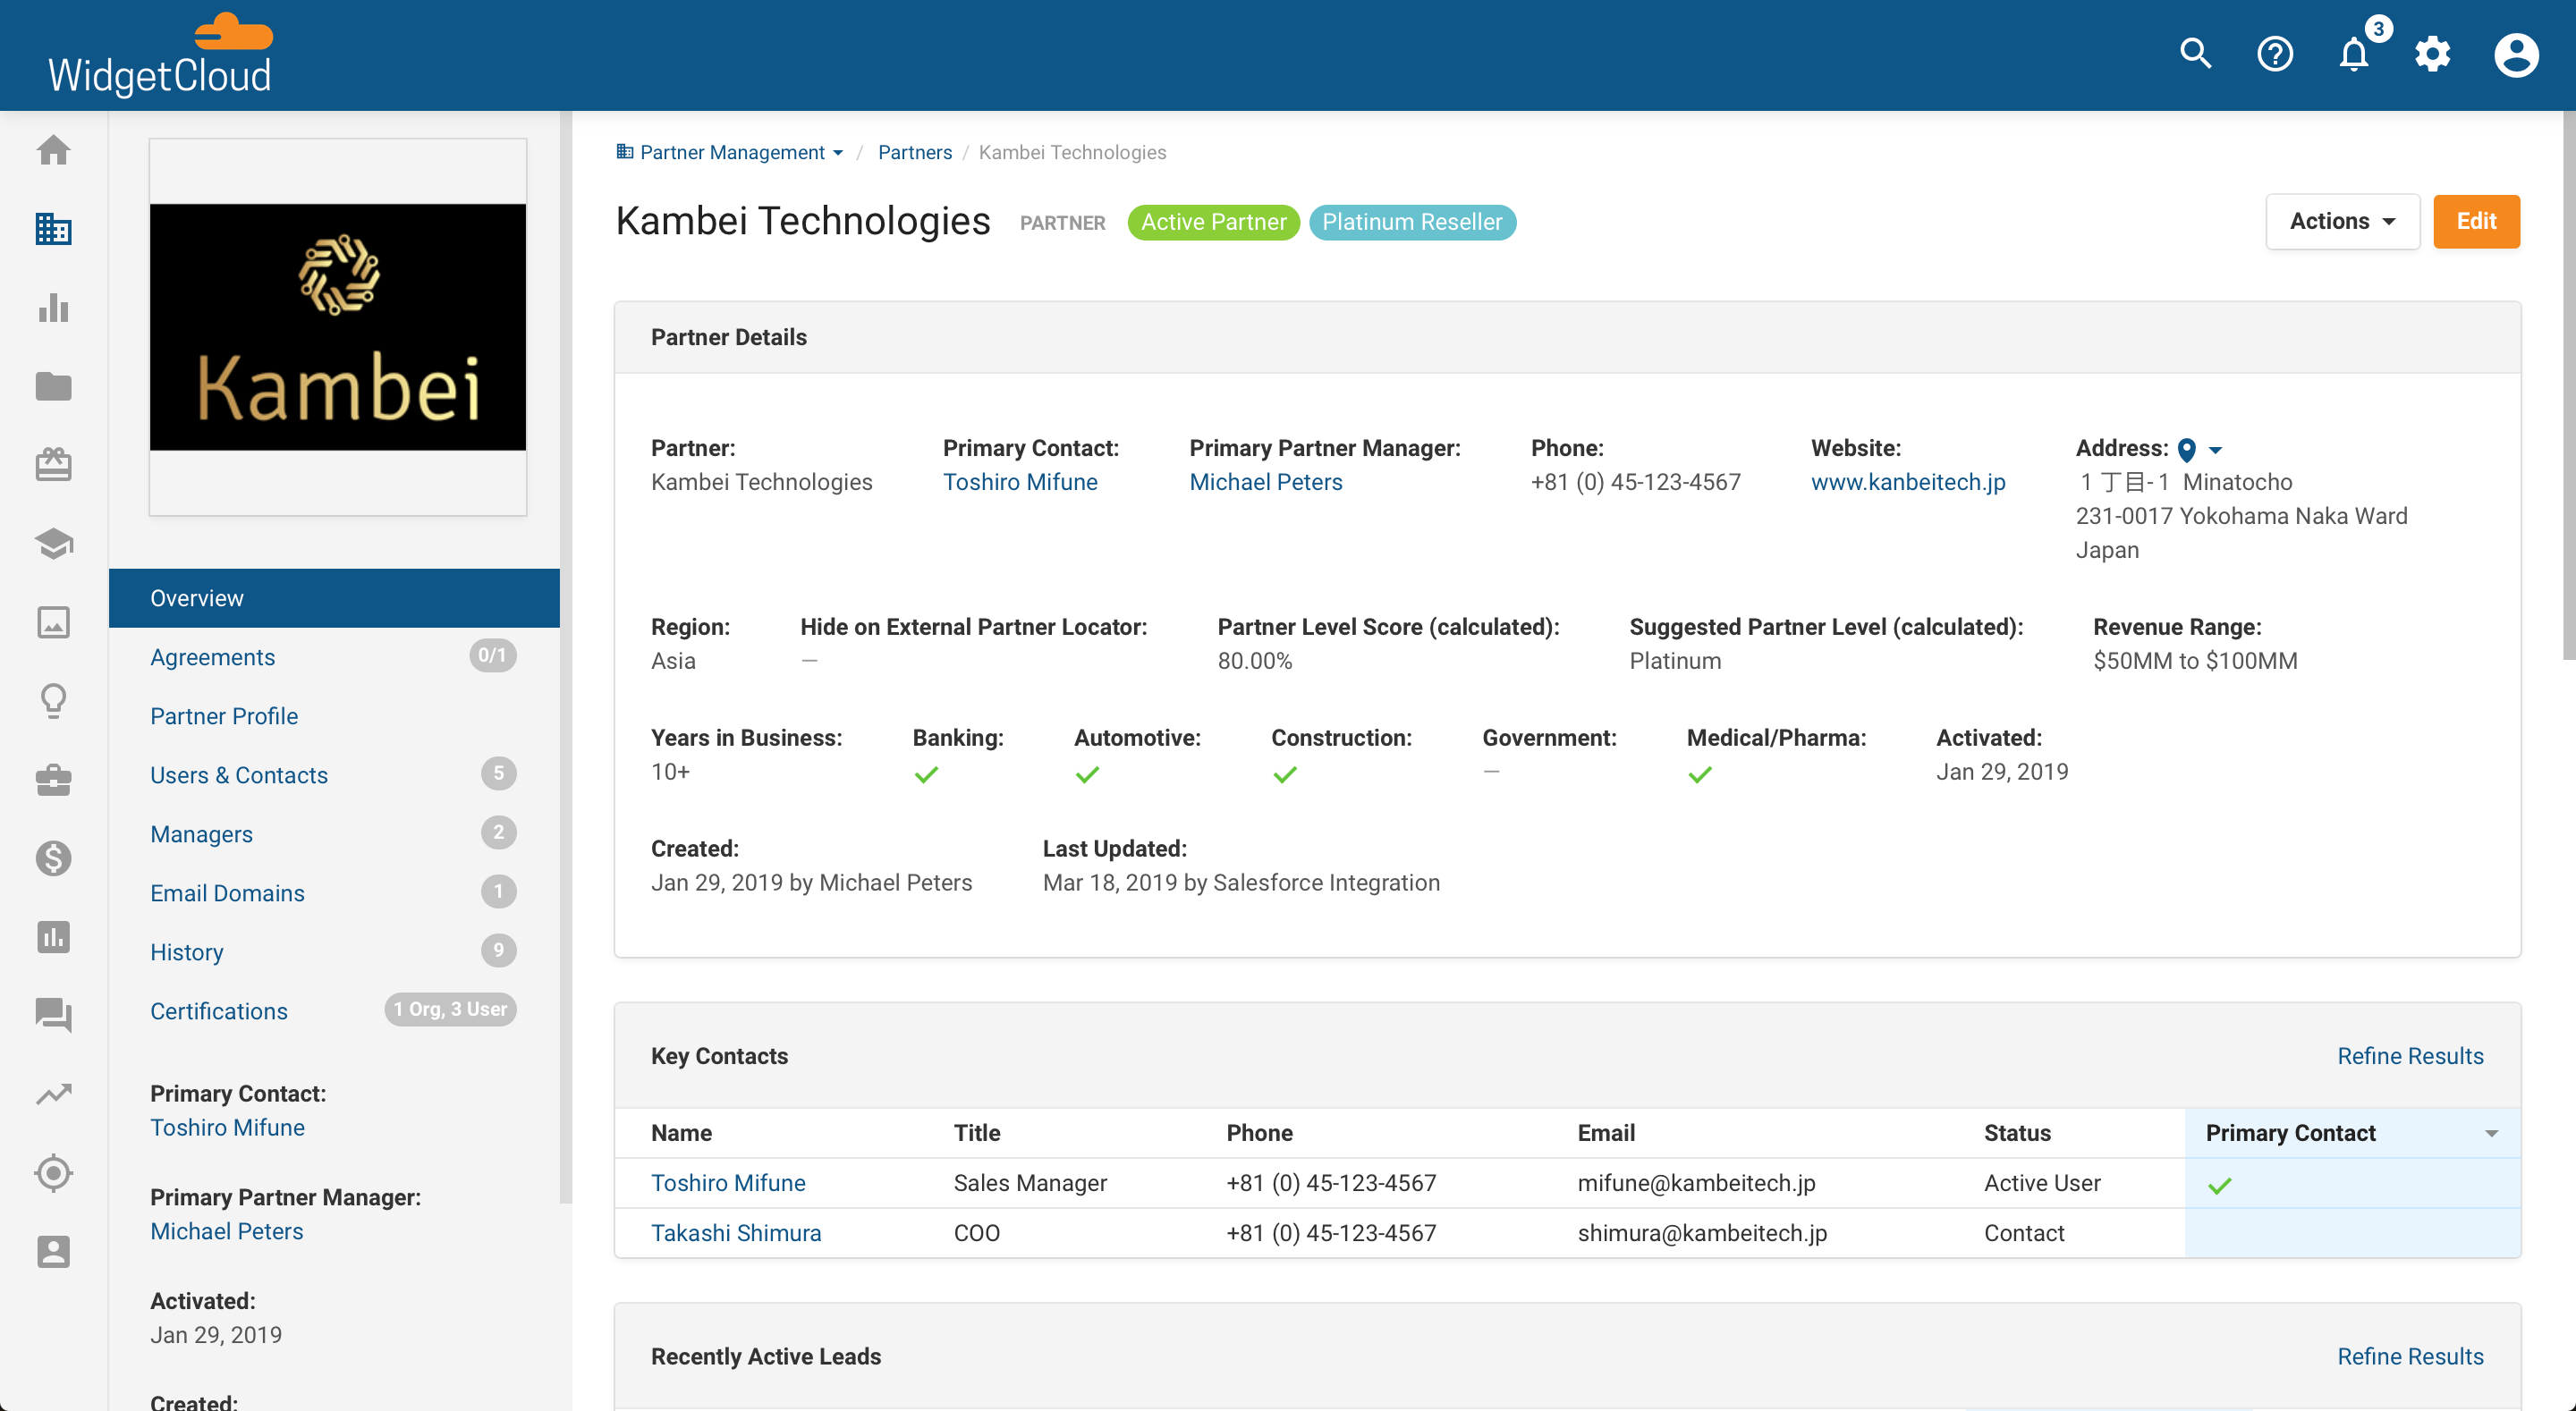Click the Kambei logo thumbnail
Viewport: 2576px width, 1411px height.
[x=338, y=327]
